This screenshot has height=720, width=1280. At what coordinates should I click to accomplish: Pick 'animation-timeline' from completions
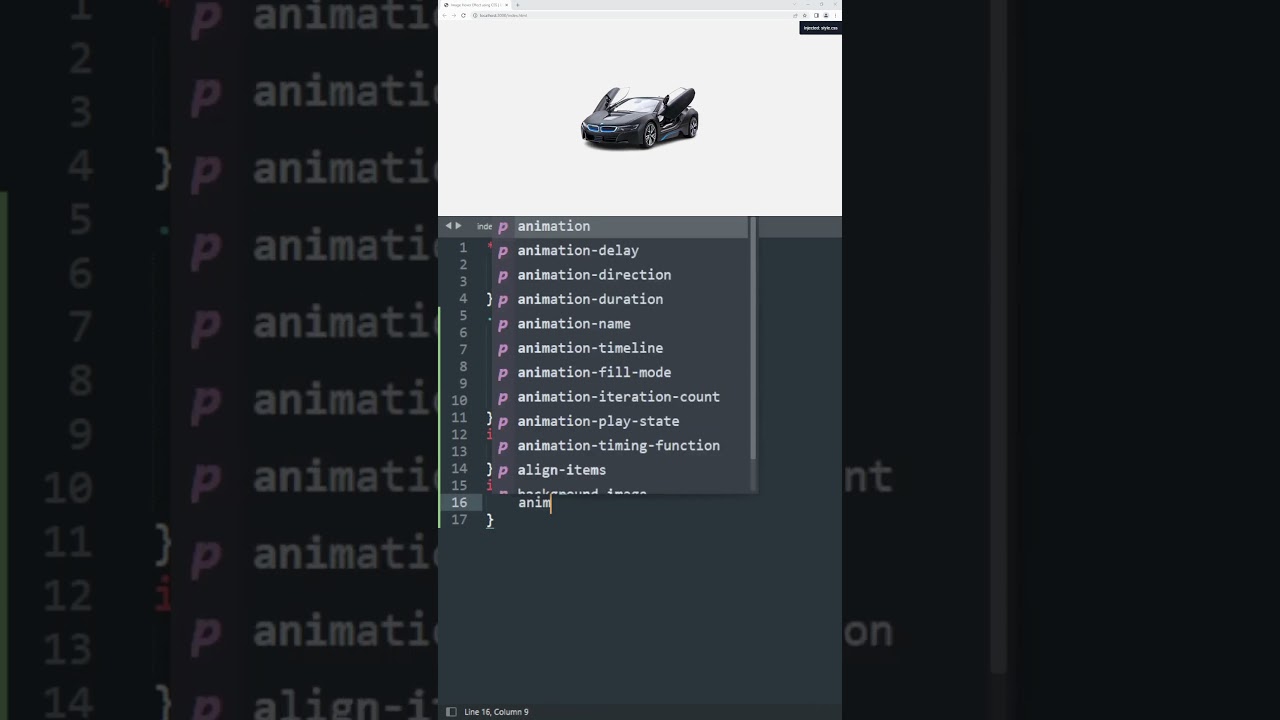(x=620, y=348)
